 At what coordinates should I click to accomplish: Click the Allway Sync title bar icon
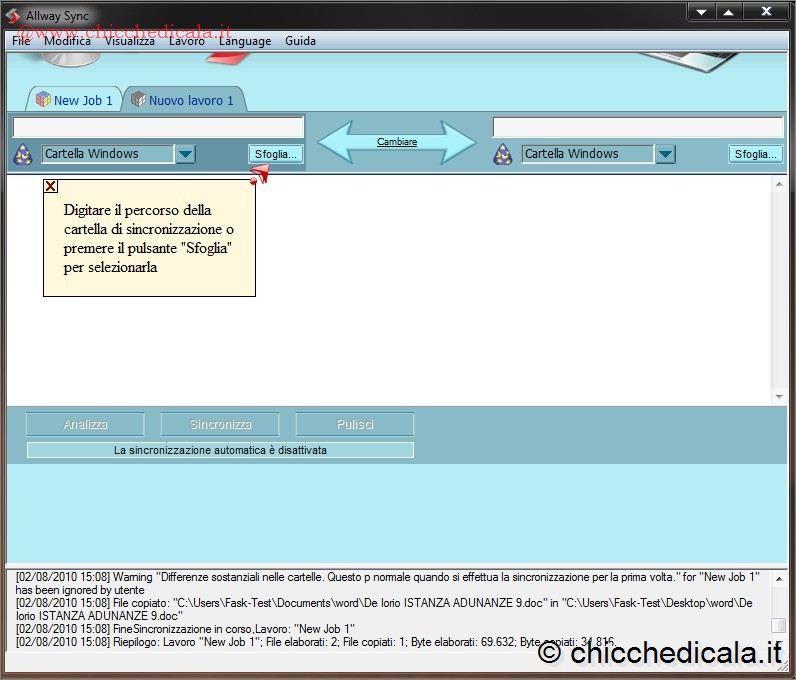click(x=13, y=16)
